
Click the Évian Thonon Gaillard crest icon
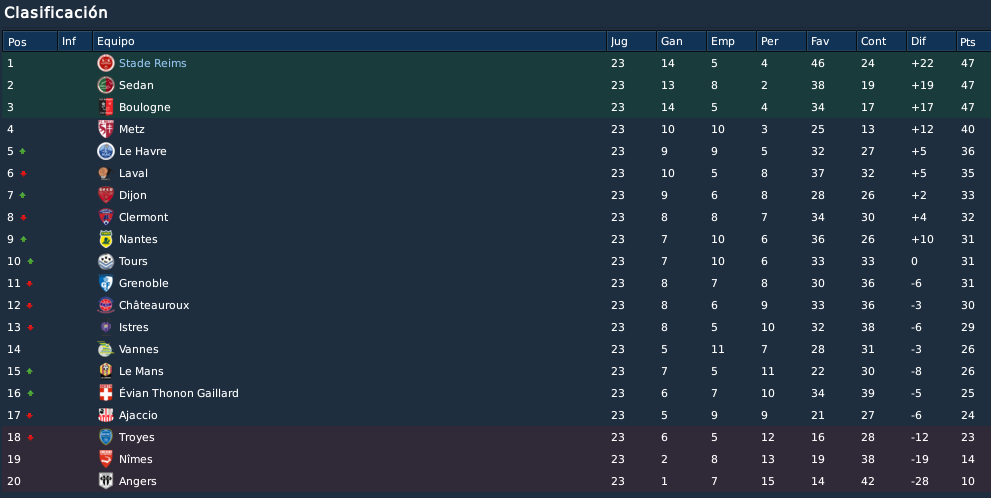pyautogui.click(x=106, y=393)
